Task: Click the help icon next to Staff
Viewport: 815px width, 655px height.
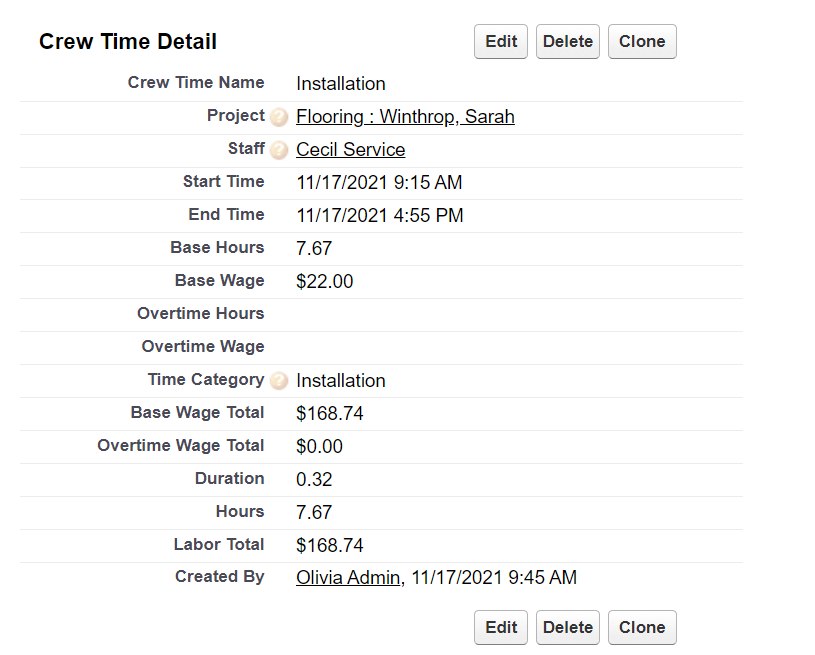Action: tap(279, 151)
